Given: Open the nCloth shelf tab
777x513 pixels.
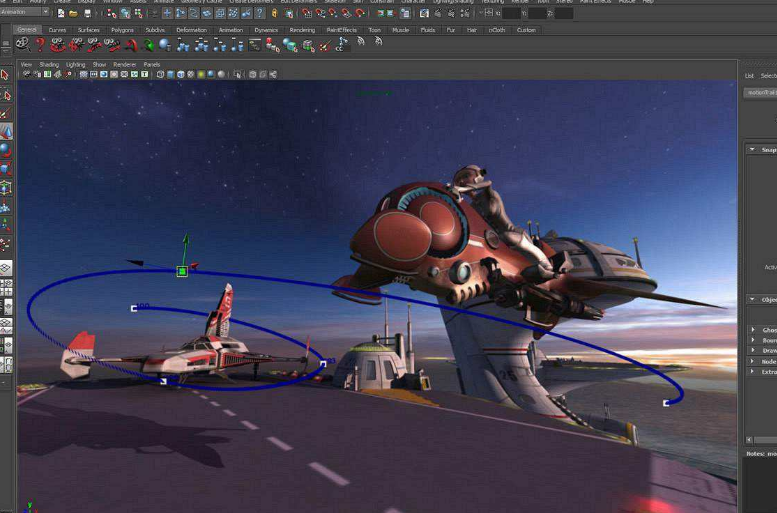Looking at the screenshot, I should 497,30.
